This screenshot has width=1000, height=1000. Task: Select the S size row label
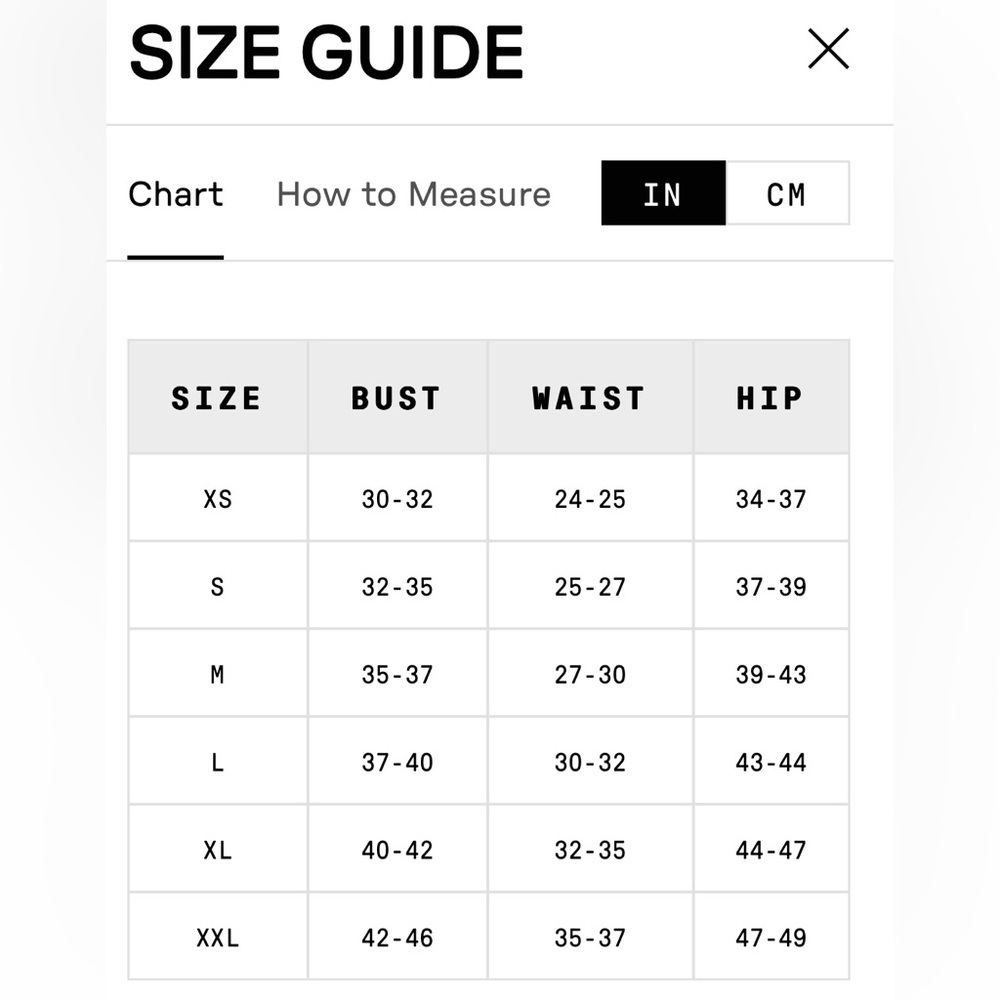pyautogui.click(x=217, y=586)
